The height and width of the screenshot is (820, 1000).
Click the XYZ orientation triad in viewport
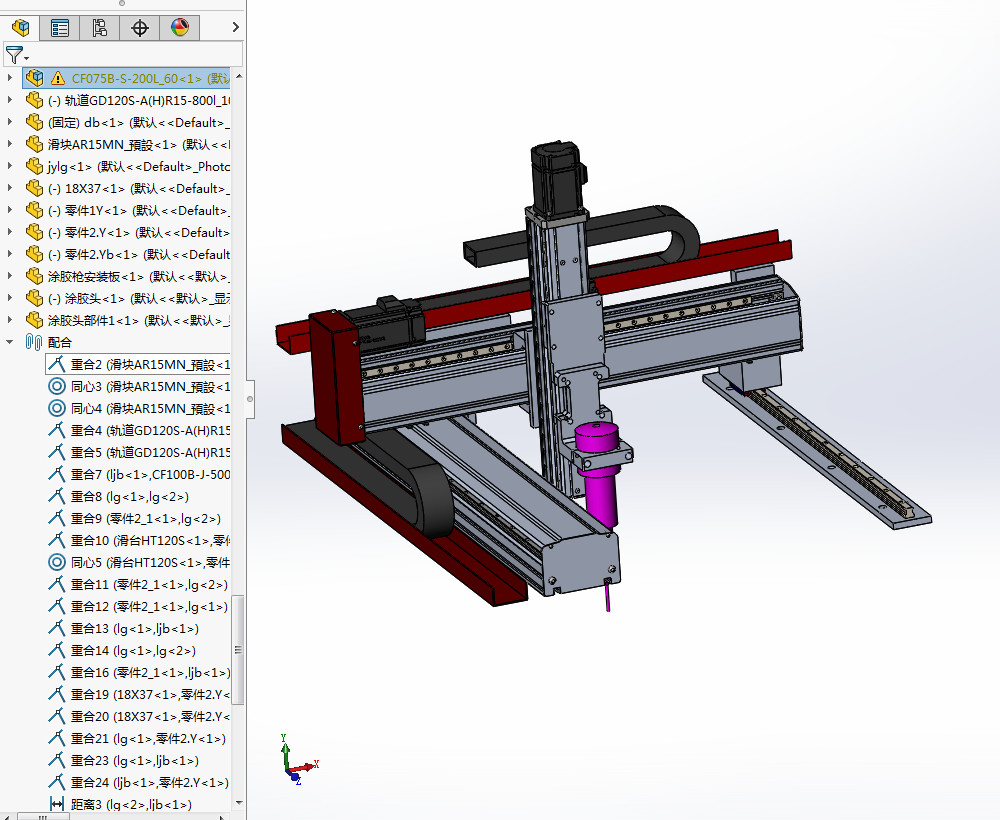pyautogui.click(x=297, y=760)
